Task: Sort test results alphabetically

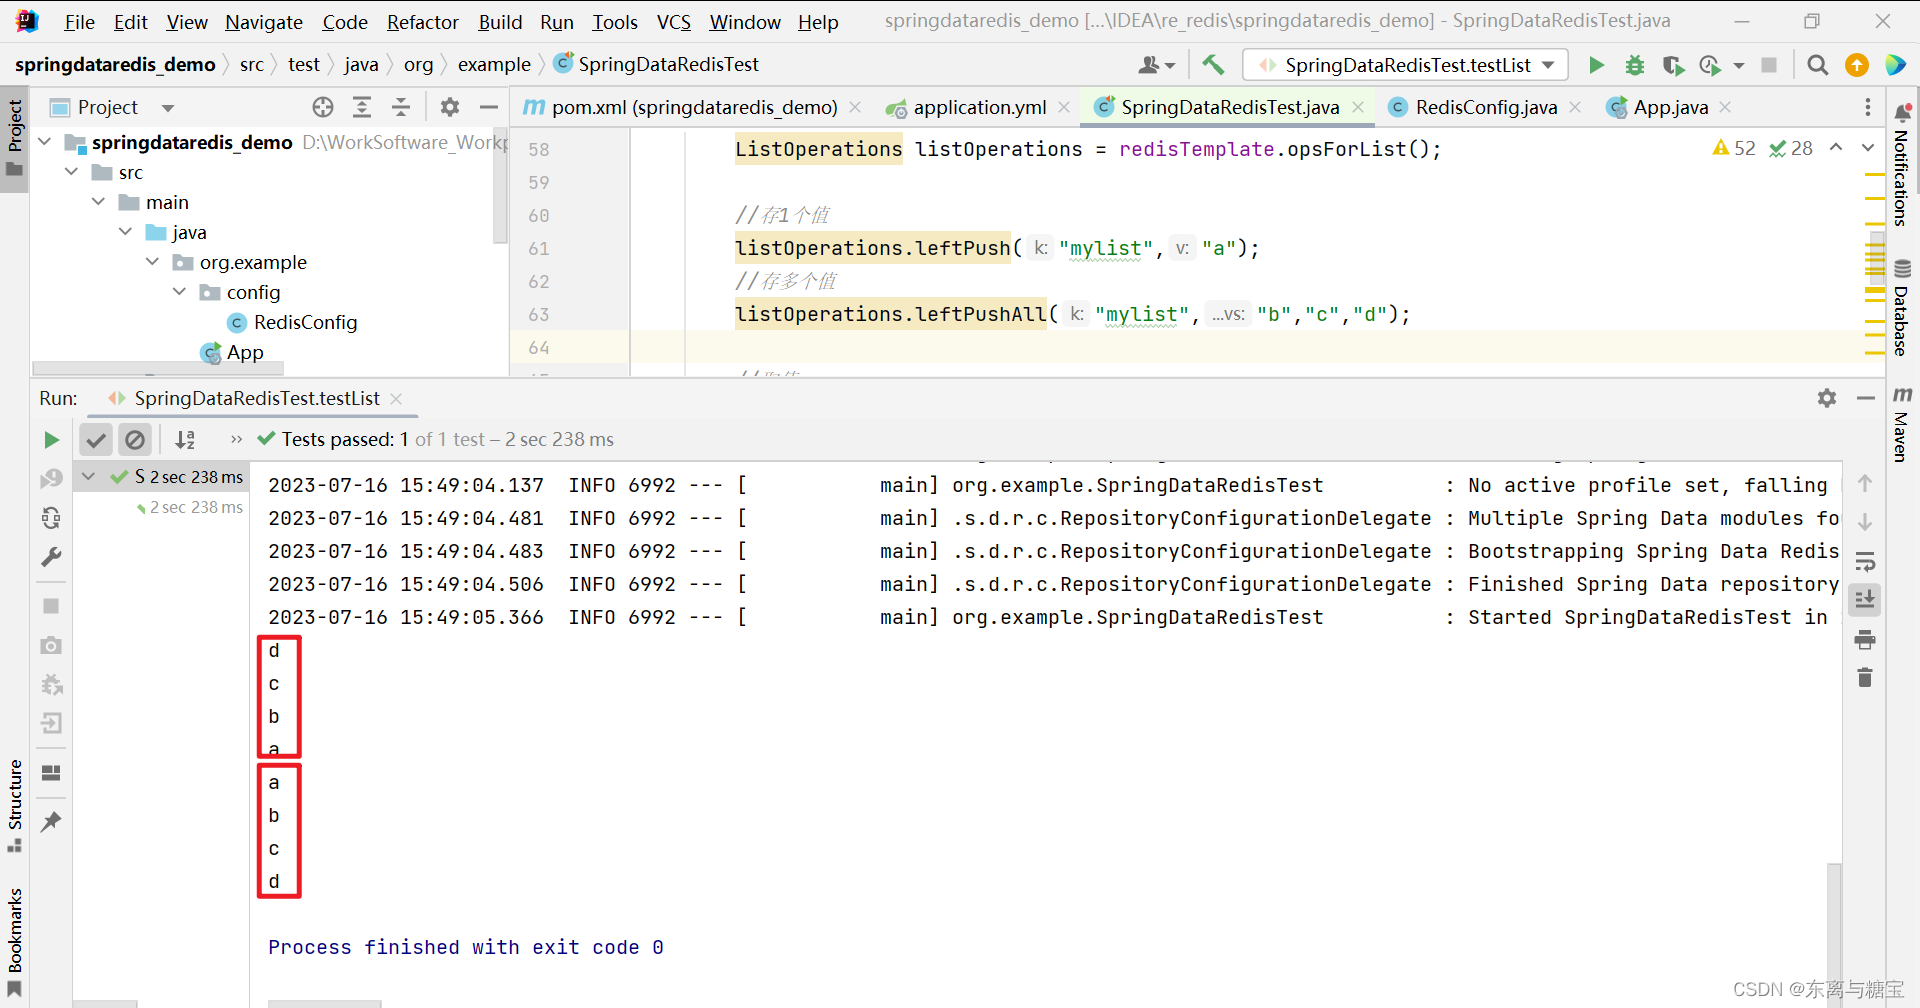Action: point(185,440)
